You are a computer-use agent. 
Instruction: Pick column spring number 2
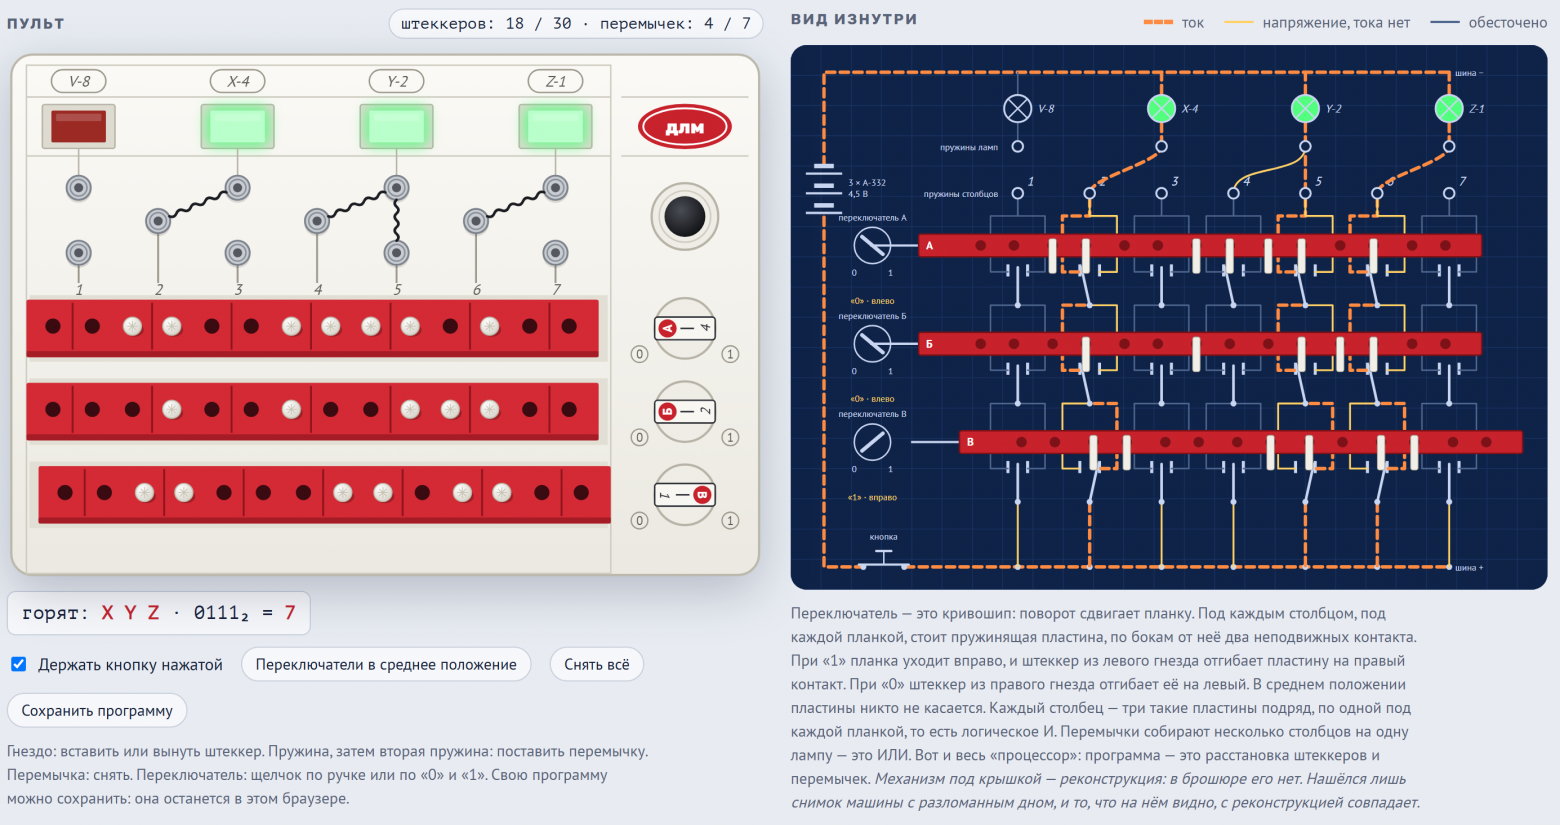158,220
